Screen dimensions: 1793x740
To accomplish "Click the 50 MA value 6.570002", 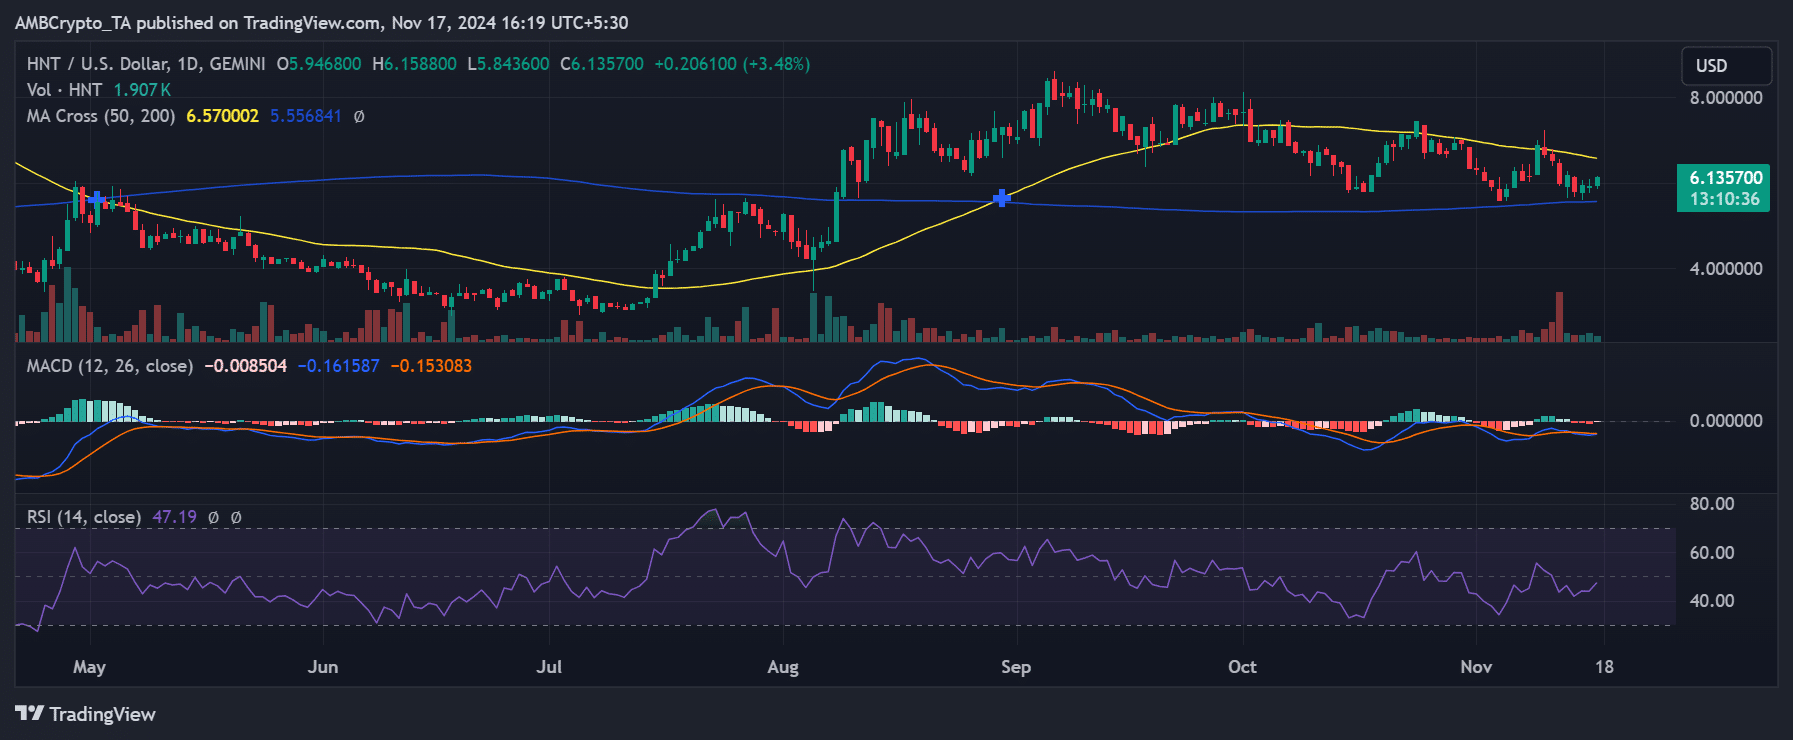I will (222, 116).
